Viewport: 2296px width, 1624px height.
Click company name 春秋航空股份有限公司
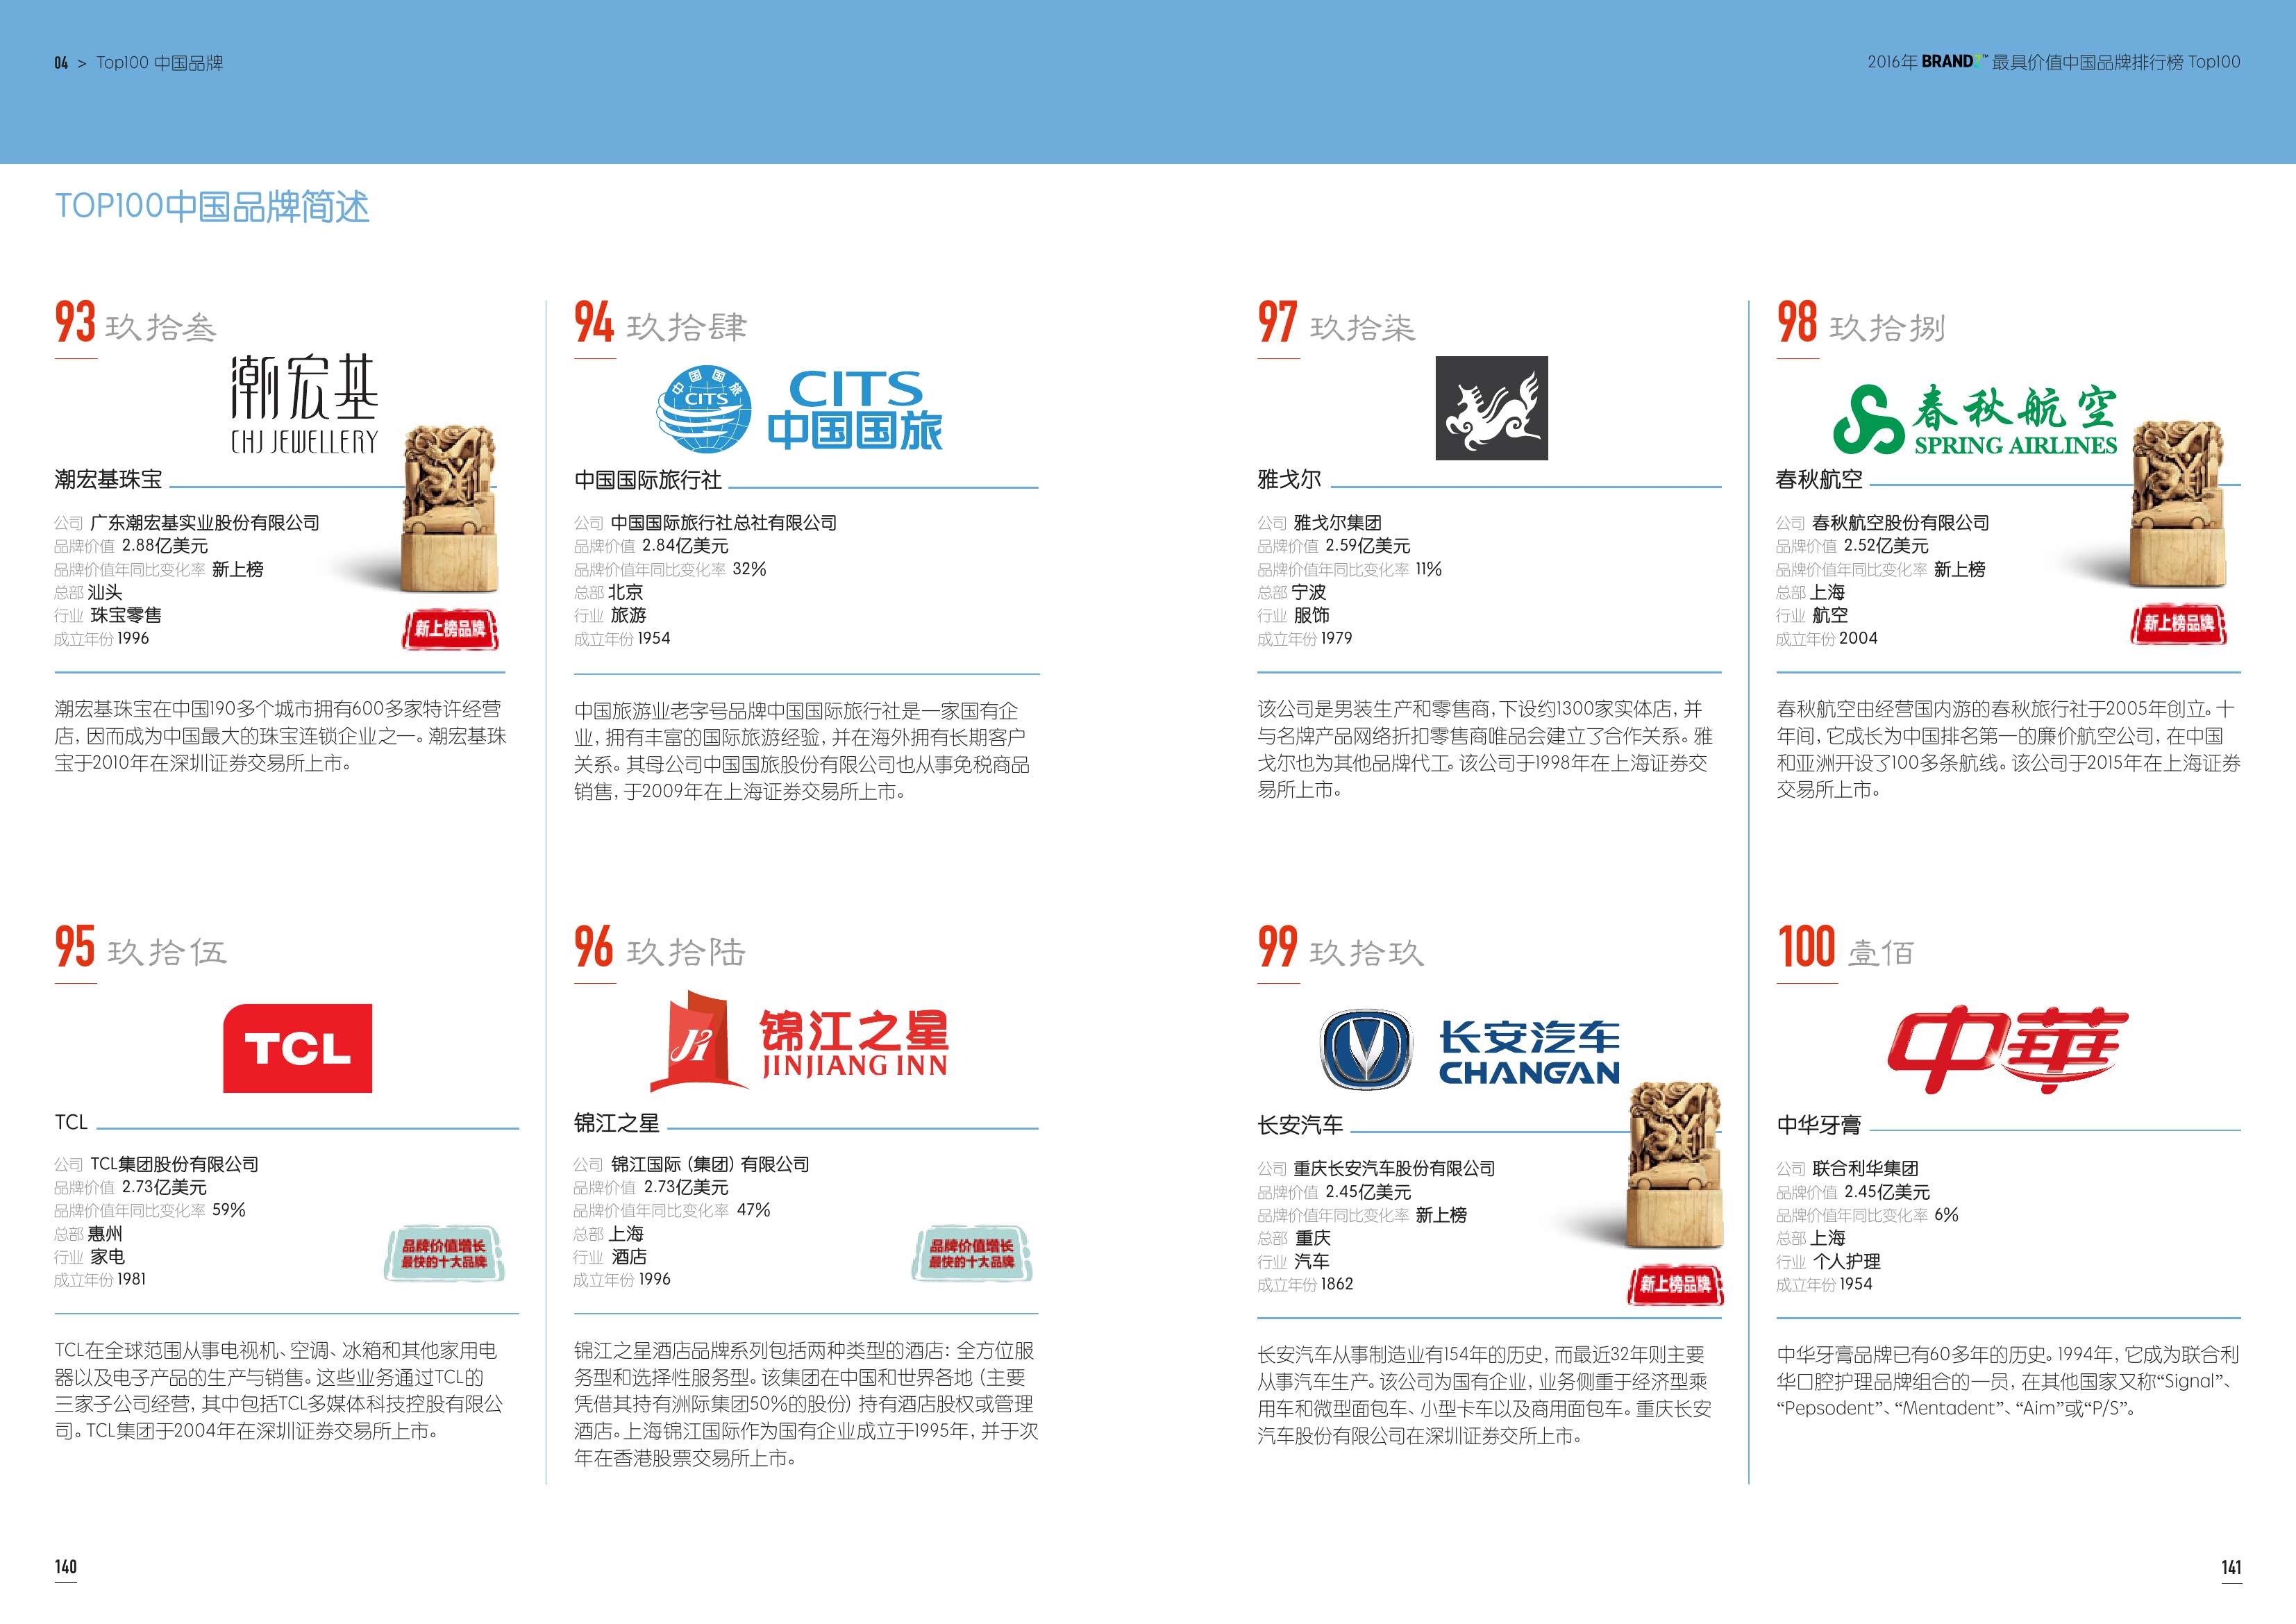click(x=1901, y=523)
